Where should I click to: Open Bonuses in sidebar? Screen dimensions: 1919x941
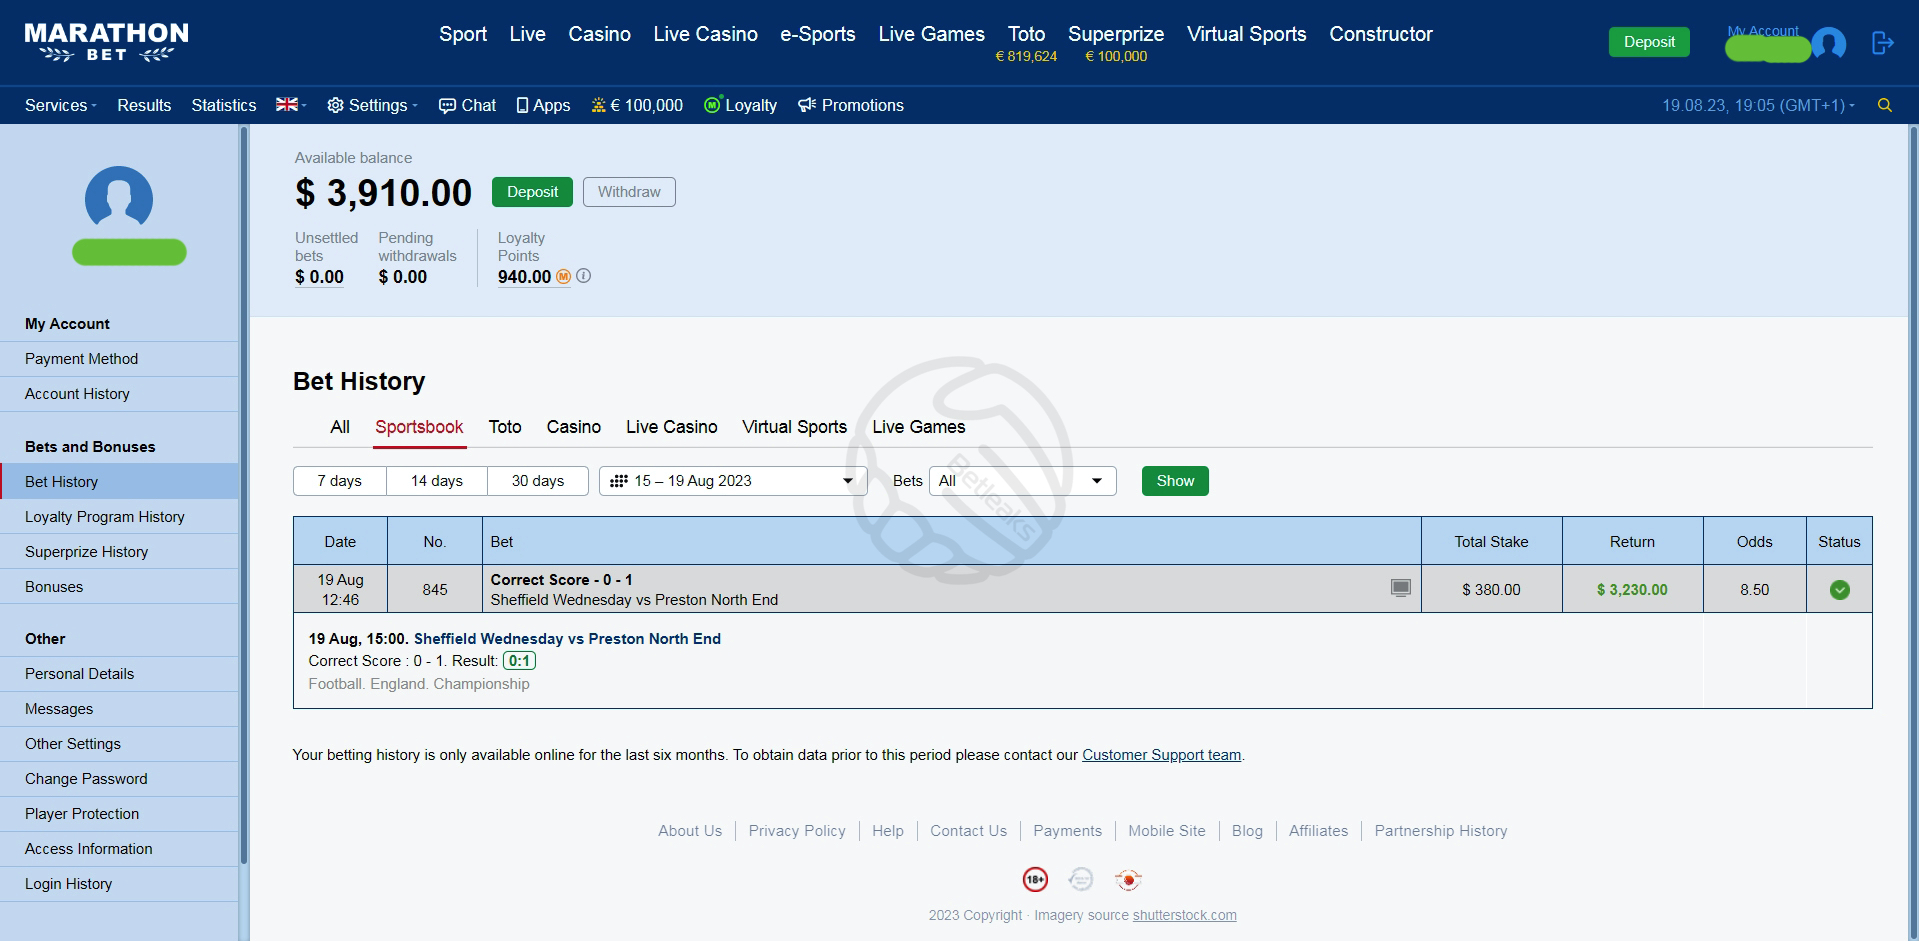pos(119,587)
